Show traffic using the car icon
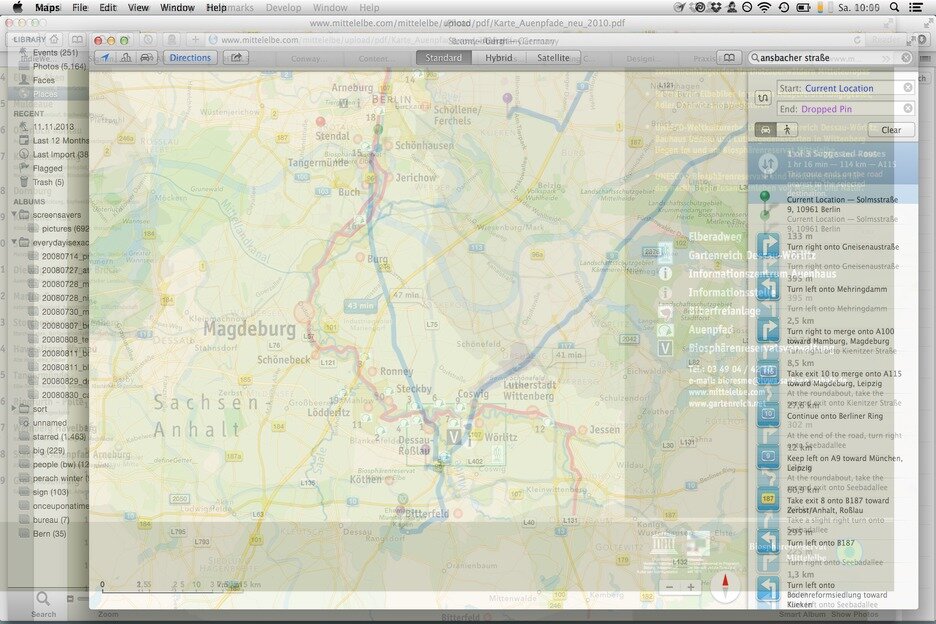Screen dimensions: 936x624 (146, 58)
